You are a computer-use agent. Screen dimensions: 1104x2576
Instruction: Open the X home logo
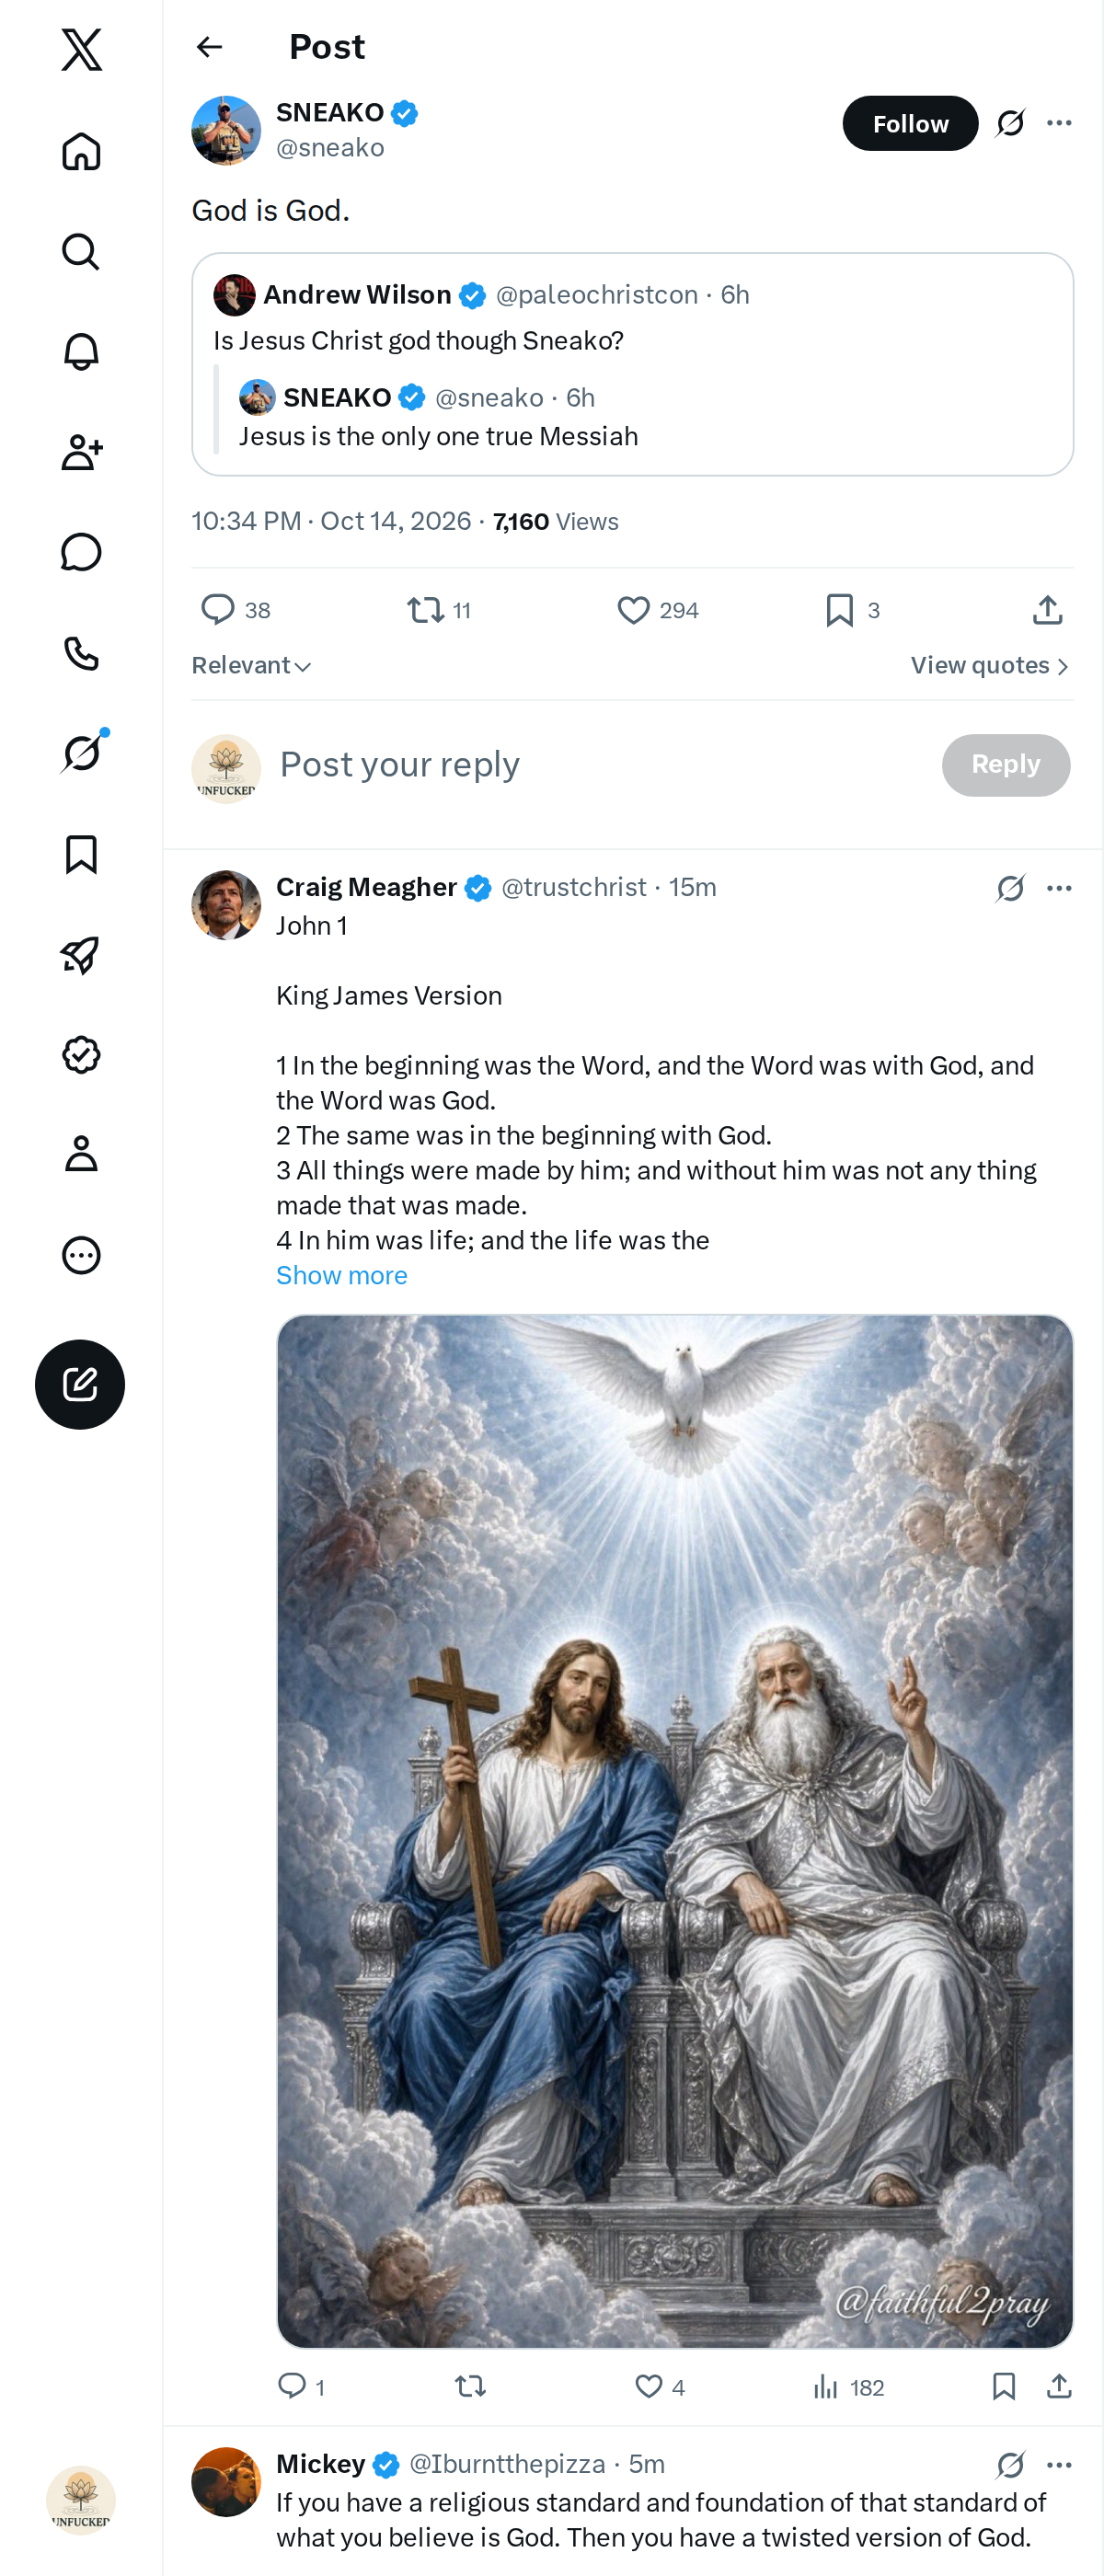(x=81, y=49)
